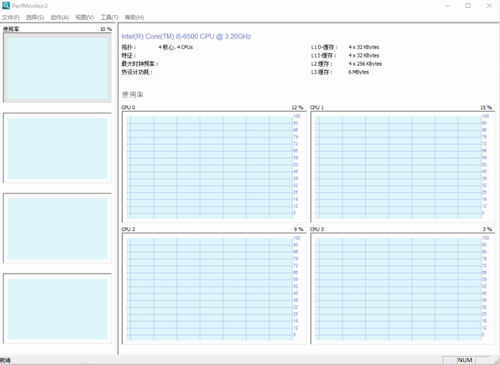Screen dimensions: 500x365
Task: Click the CPU 3 label
Action: click(x=317, y=229)
